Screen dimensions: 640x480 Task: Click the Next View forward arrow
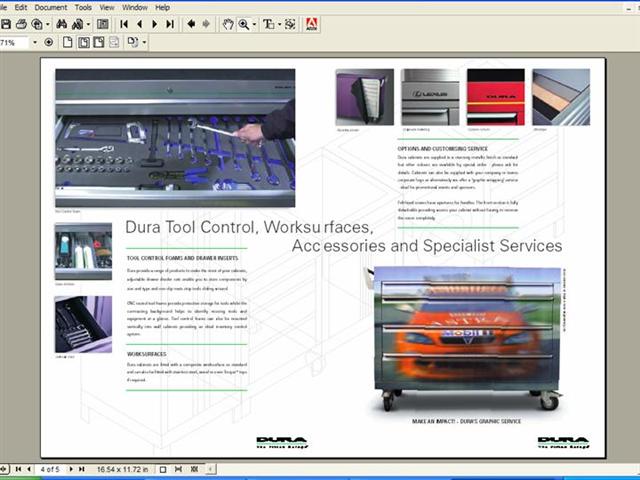pyautogui.click(x=206, y=24)
